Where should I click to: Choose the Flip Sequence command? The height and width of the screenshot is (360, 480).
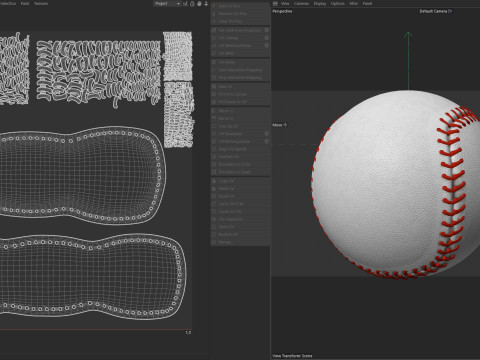point(240,219)
